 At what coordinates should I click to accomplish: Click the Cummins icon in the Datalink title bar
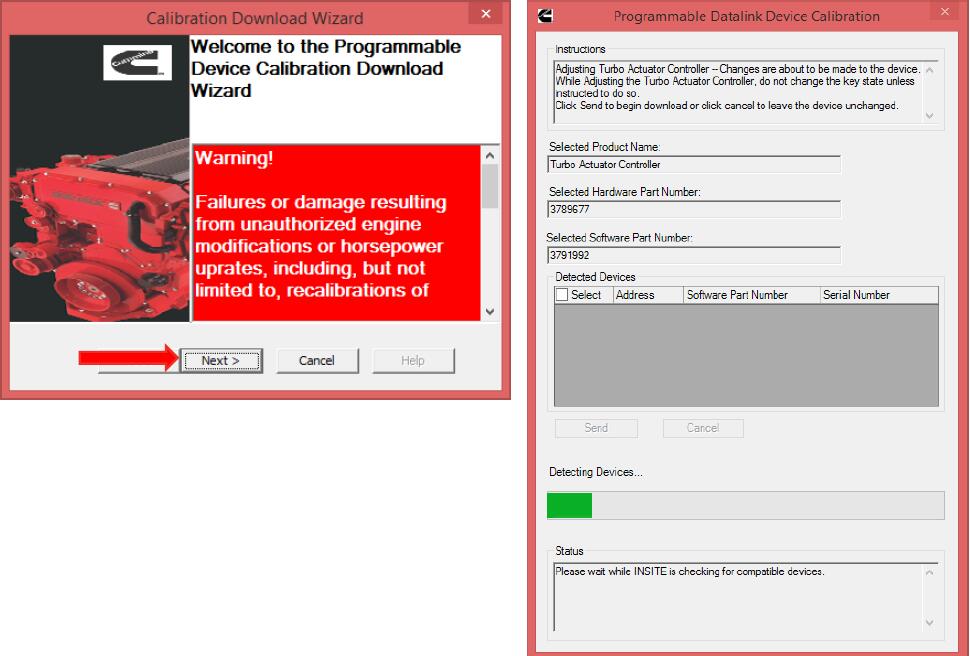point(546,16)
